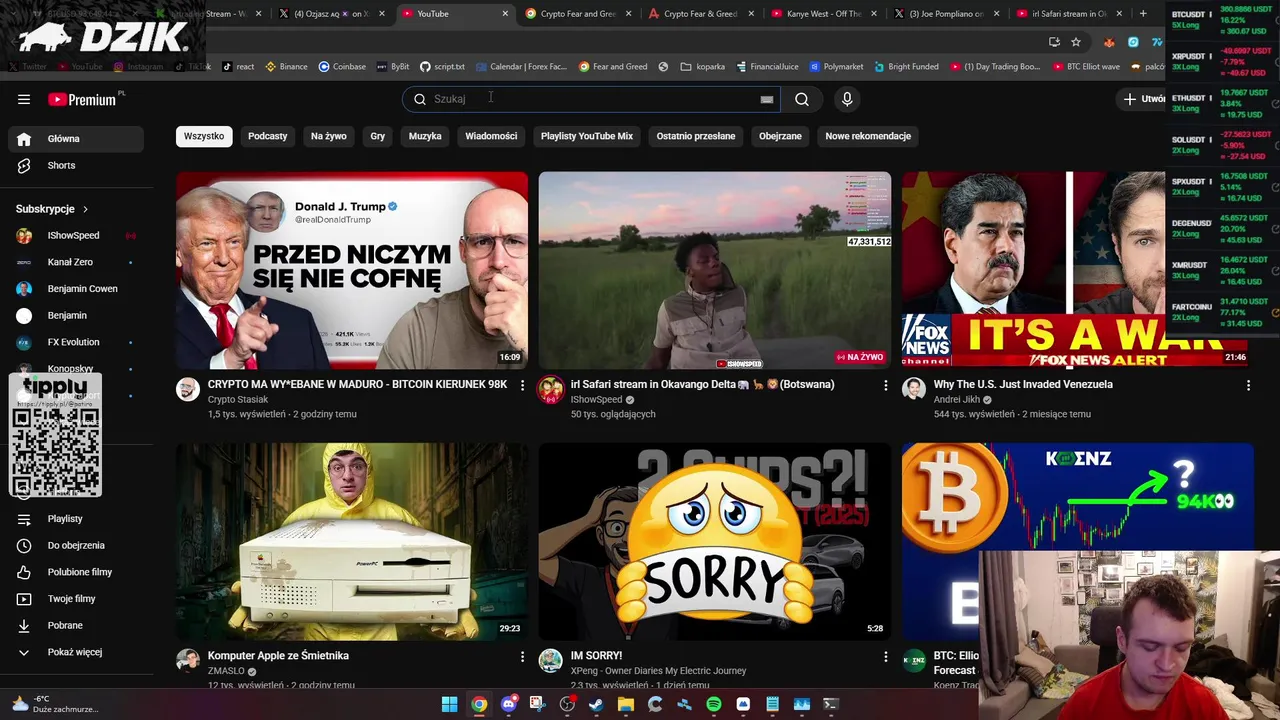The width and height of the screenshot is (1280, 720).
Task: Open Andrei Jikh channel name link
Action: tap(957, 399)
